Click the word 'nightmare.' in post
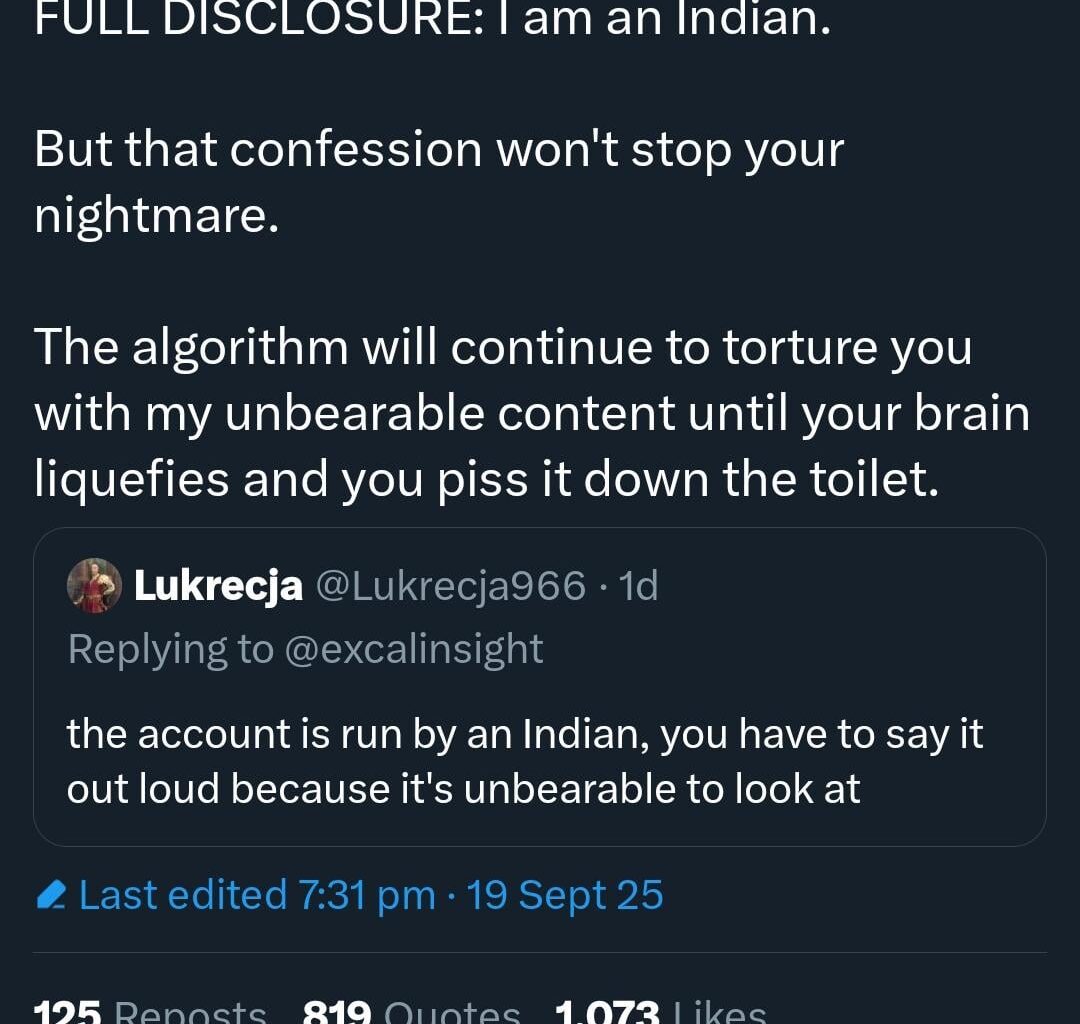Image resolution: width=1080 pixels, height=1024 pixels. click(x=156, y=216)
